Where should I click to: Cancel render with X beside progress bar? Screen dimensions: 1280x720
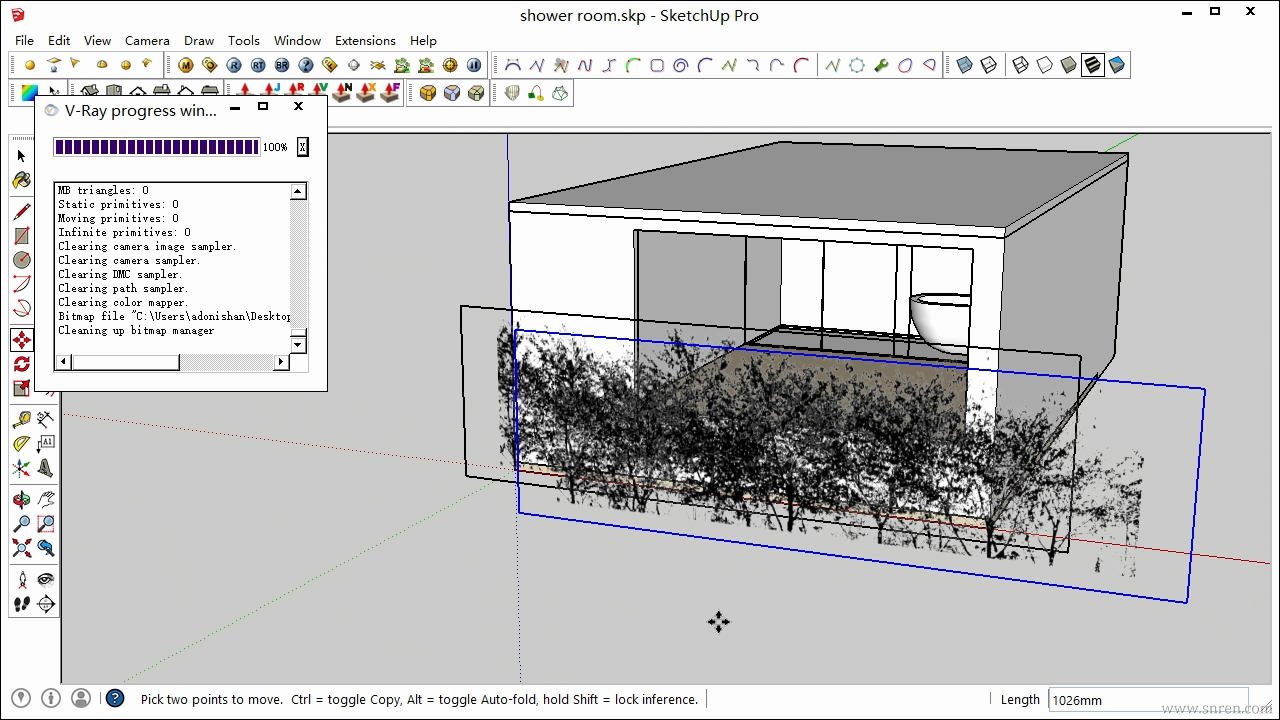coord(302,147)
